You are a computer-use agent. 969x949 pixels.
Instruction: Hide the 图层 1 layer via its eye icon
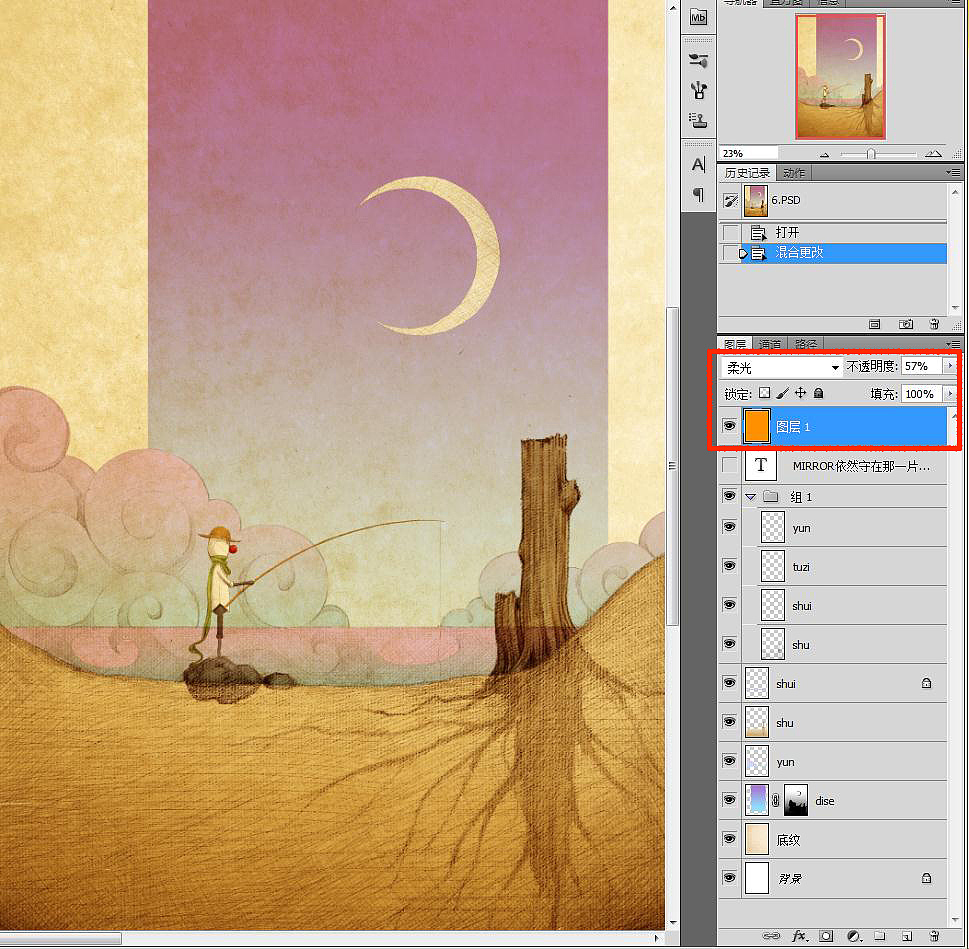point(729,426)
